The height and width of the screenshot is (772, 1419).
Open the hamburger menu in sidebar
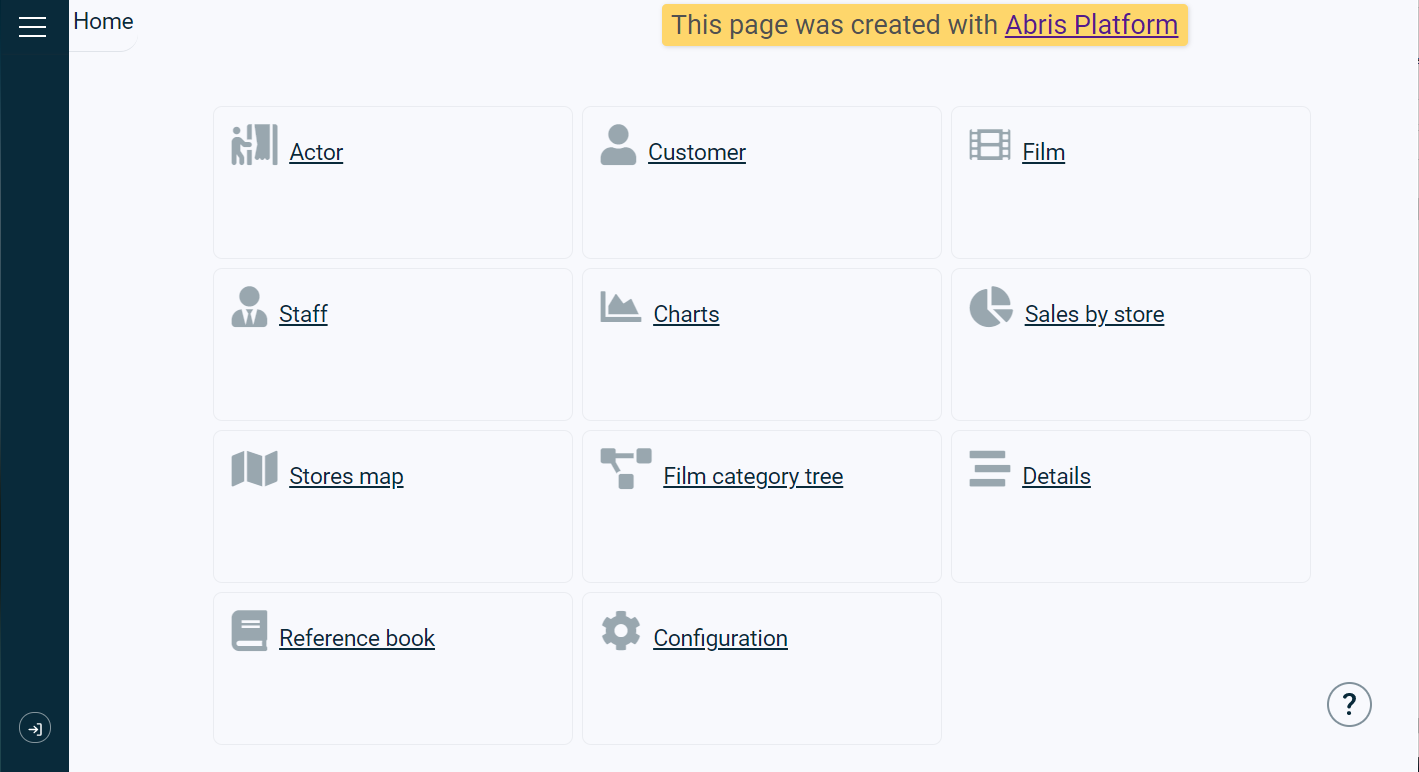pos(33,27)
